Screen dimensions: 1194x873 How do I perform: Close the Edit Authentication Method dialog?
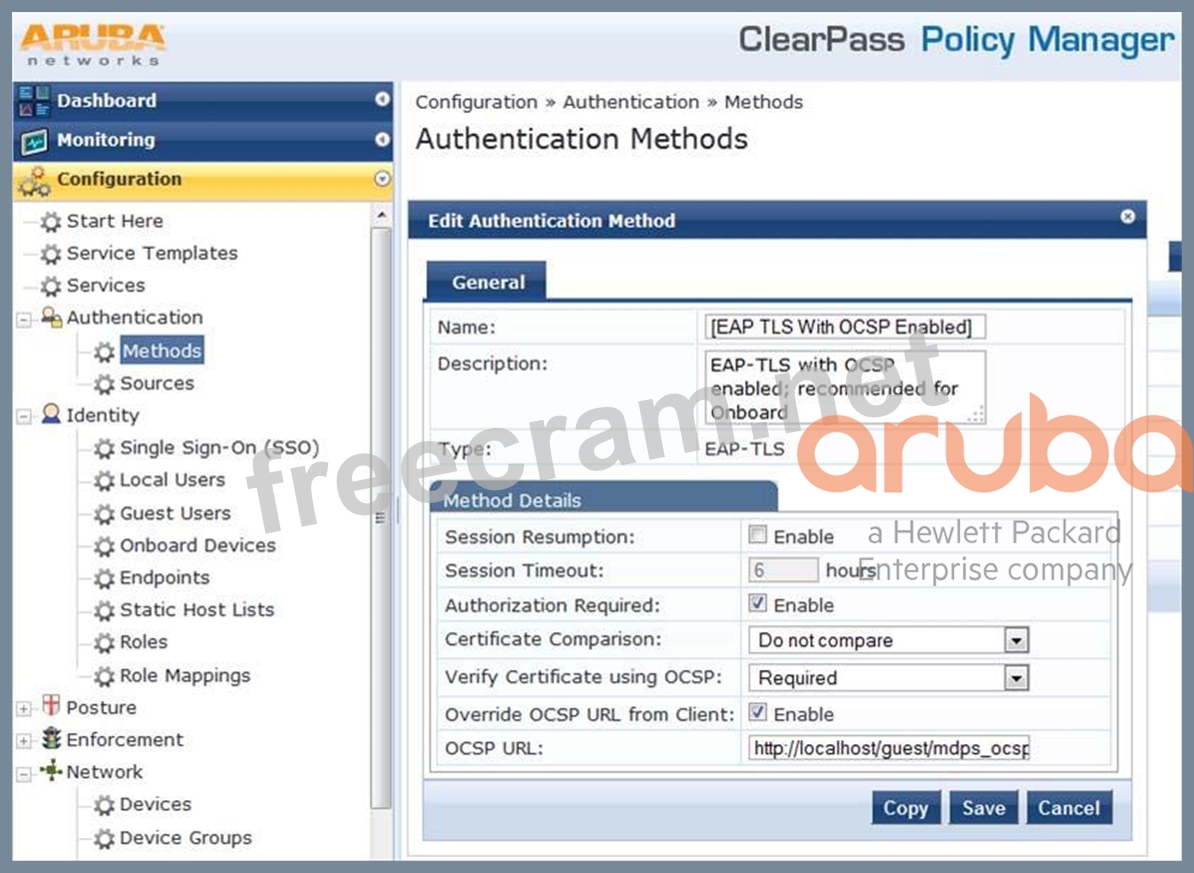tap(1128, 217)
